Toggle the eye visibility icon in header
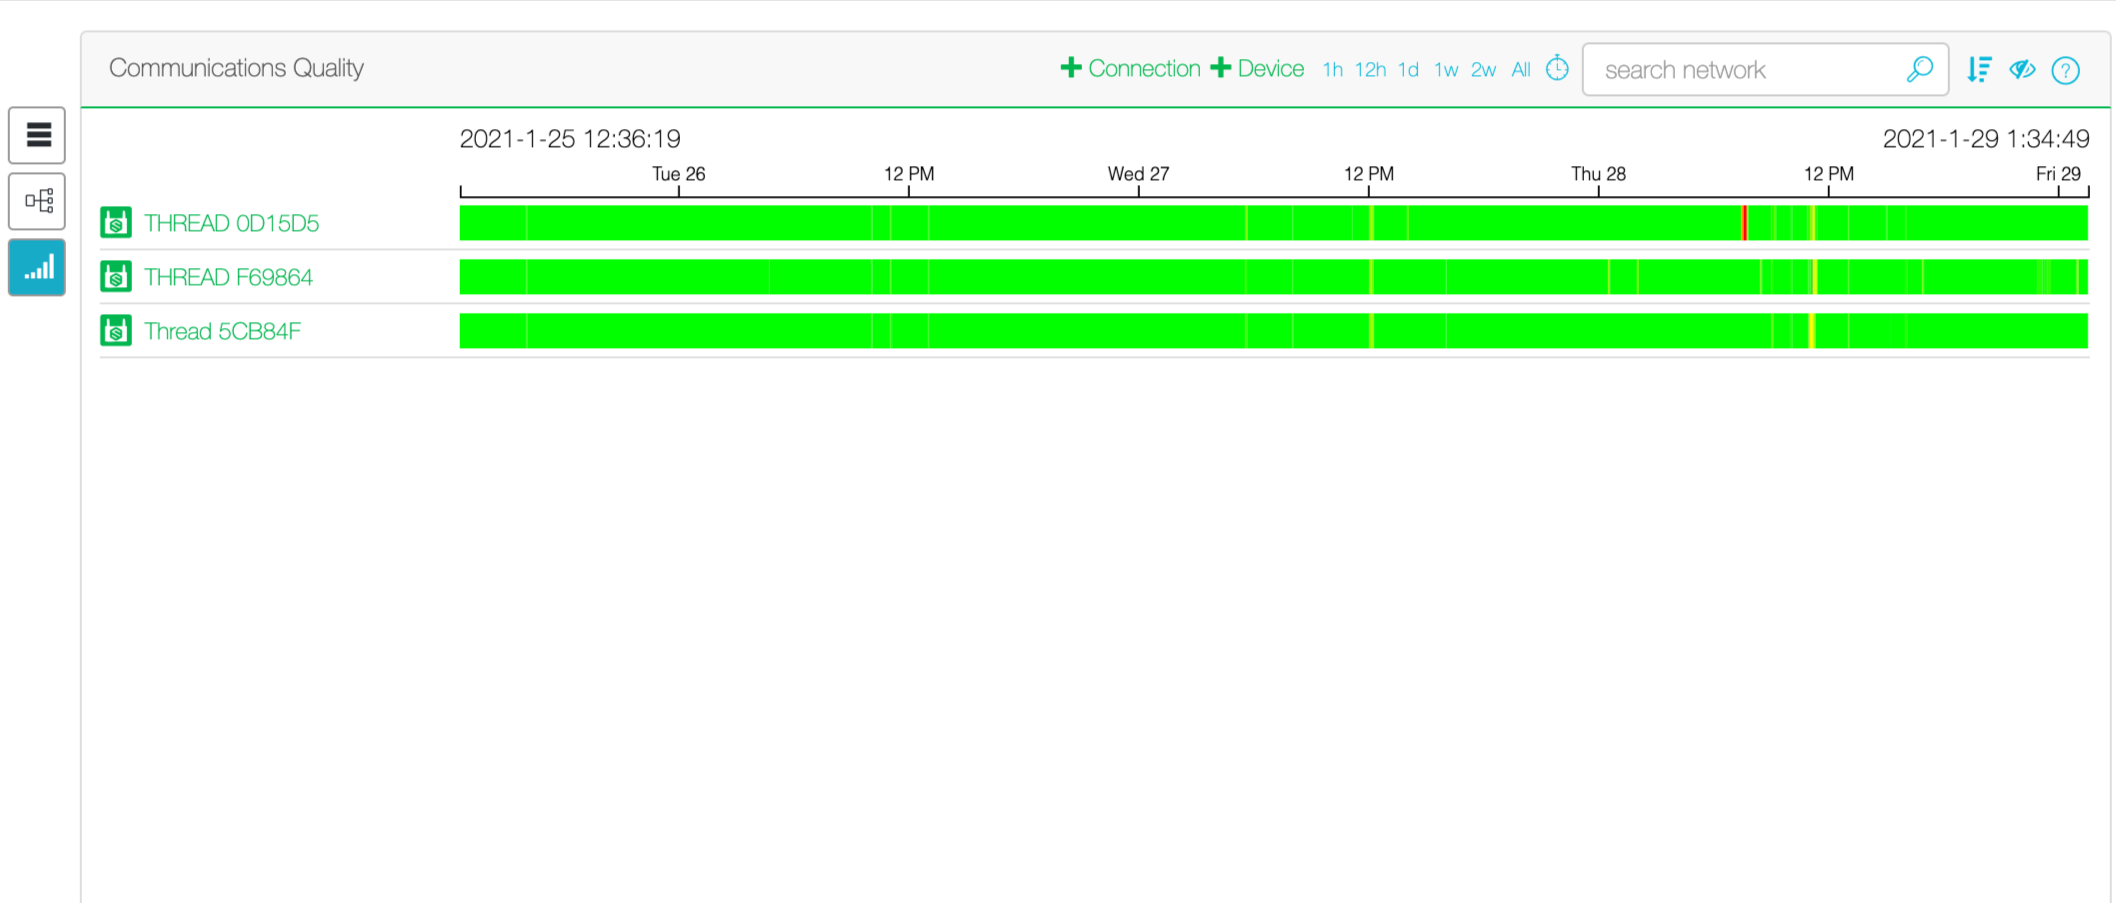 2022,69
